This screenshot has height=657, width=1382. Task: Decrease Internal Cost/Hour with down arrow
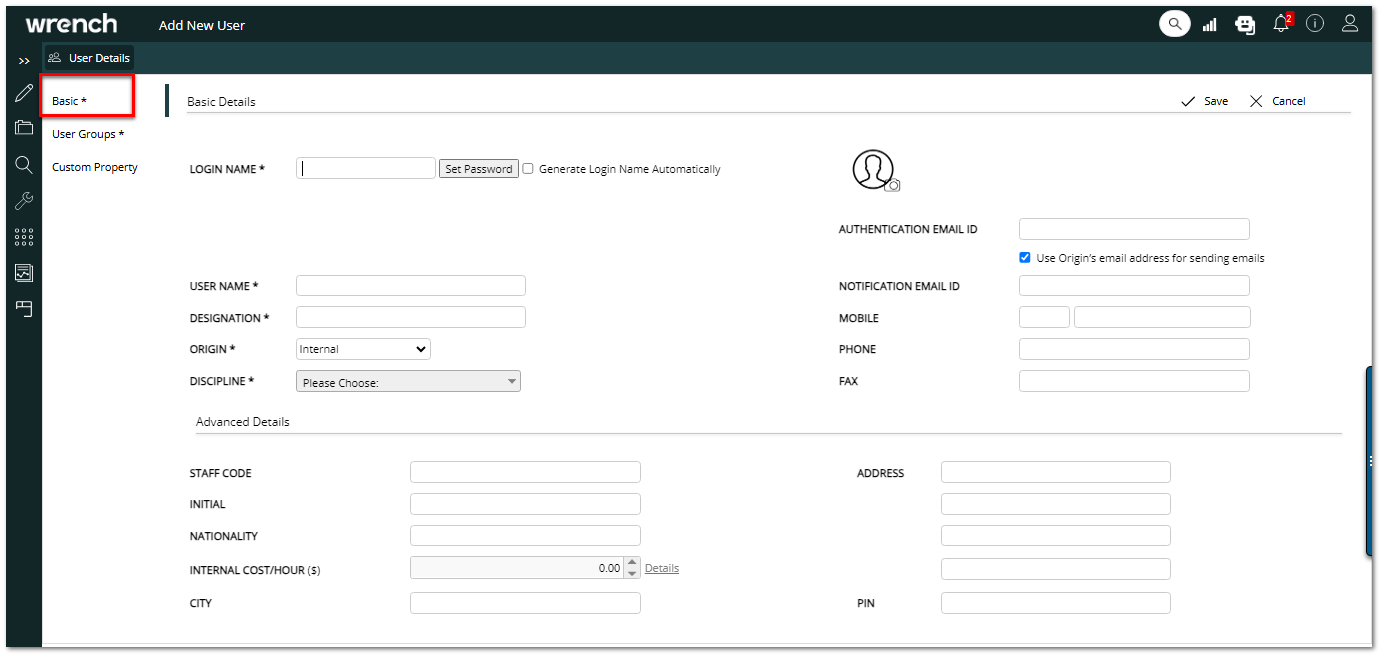(632, 573)
